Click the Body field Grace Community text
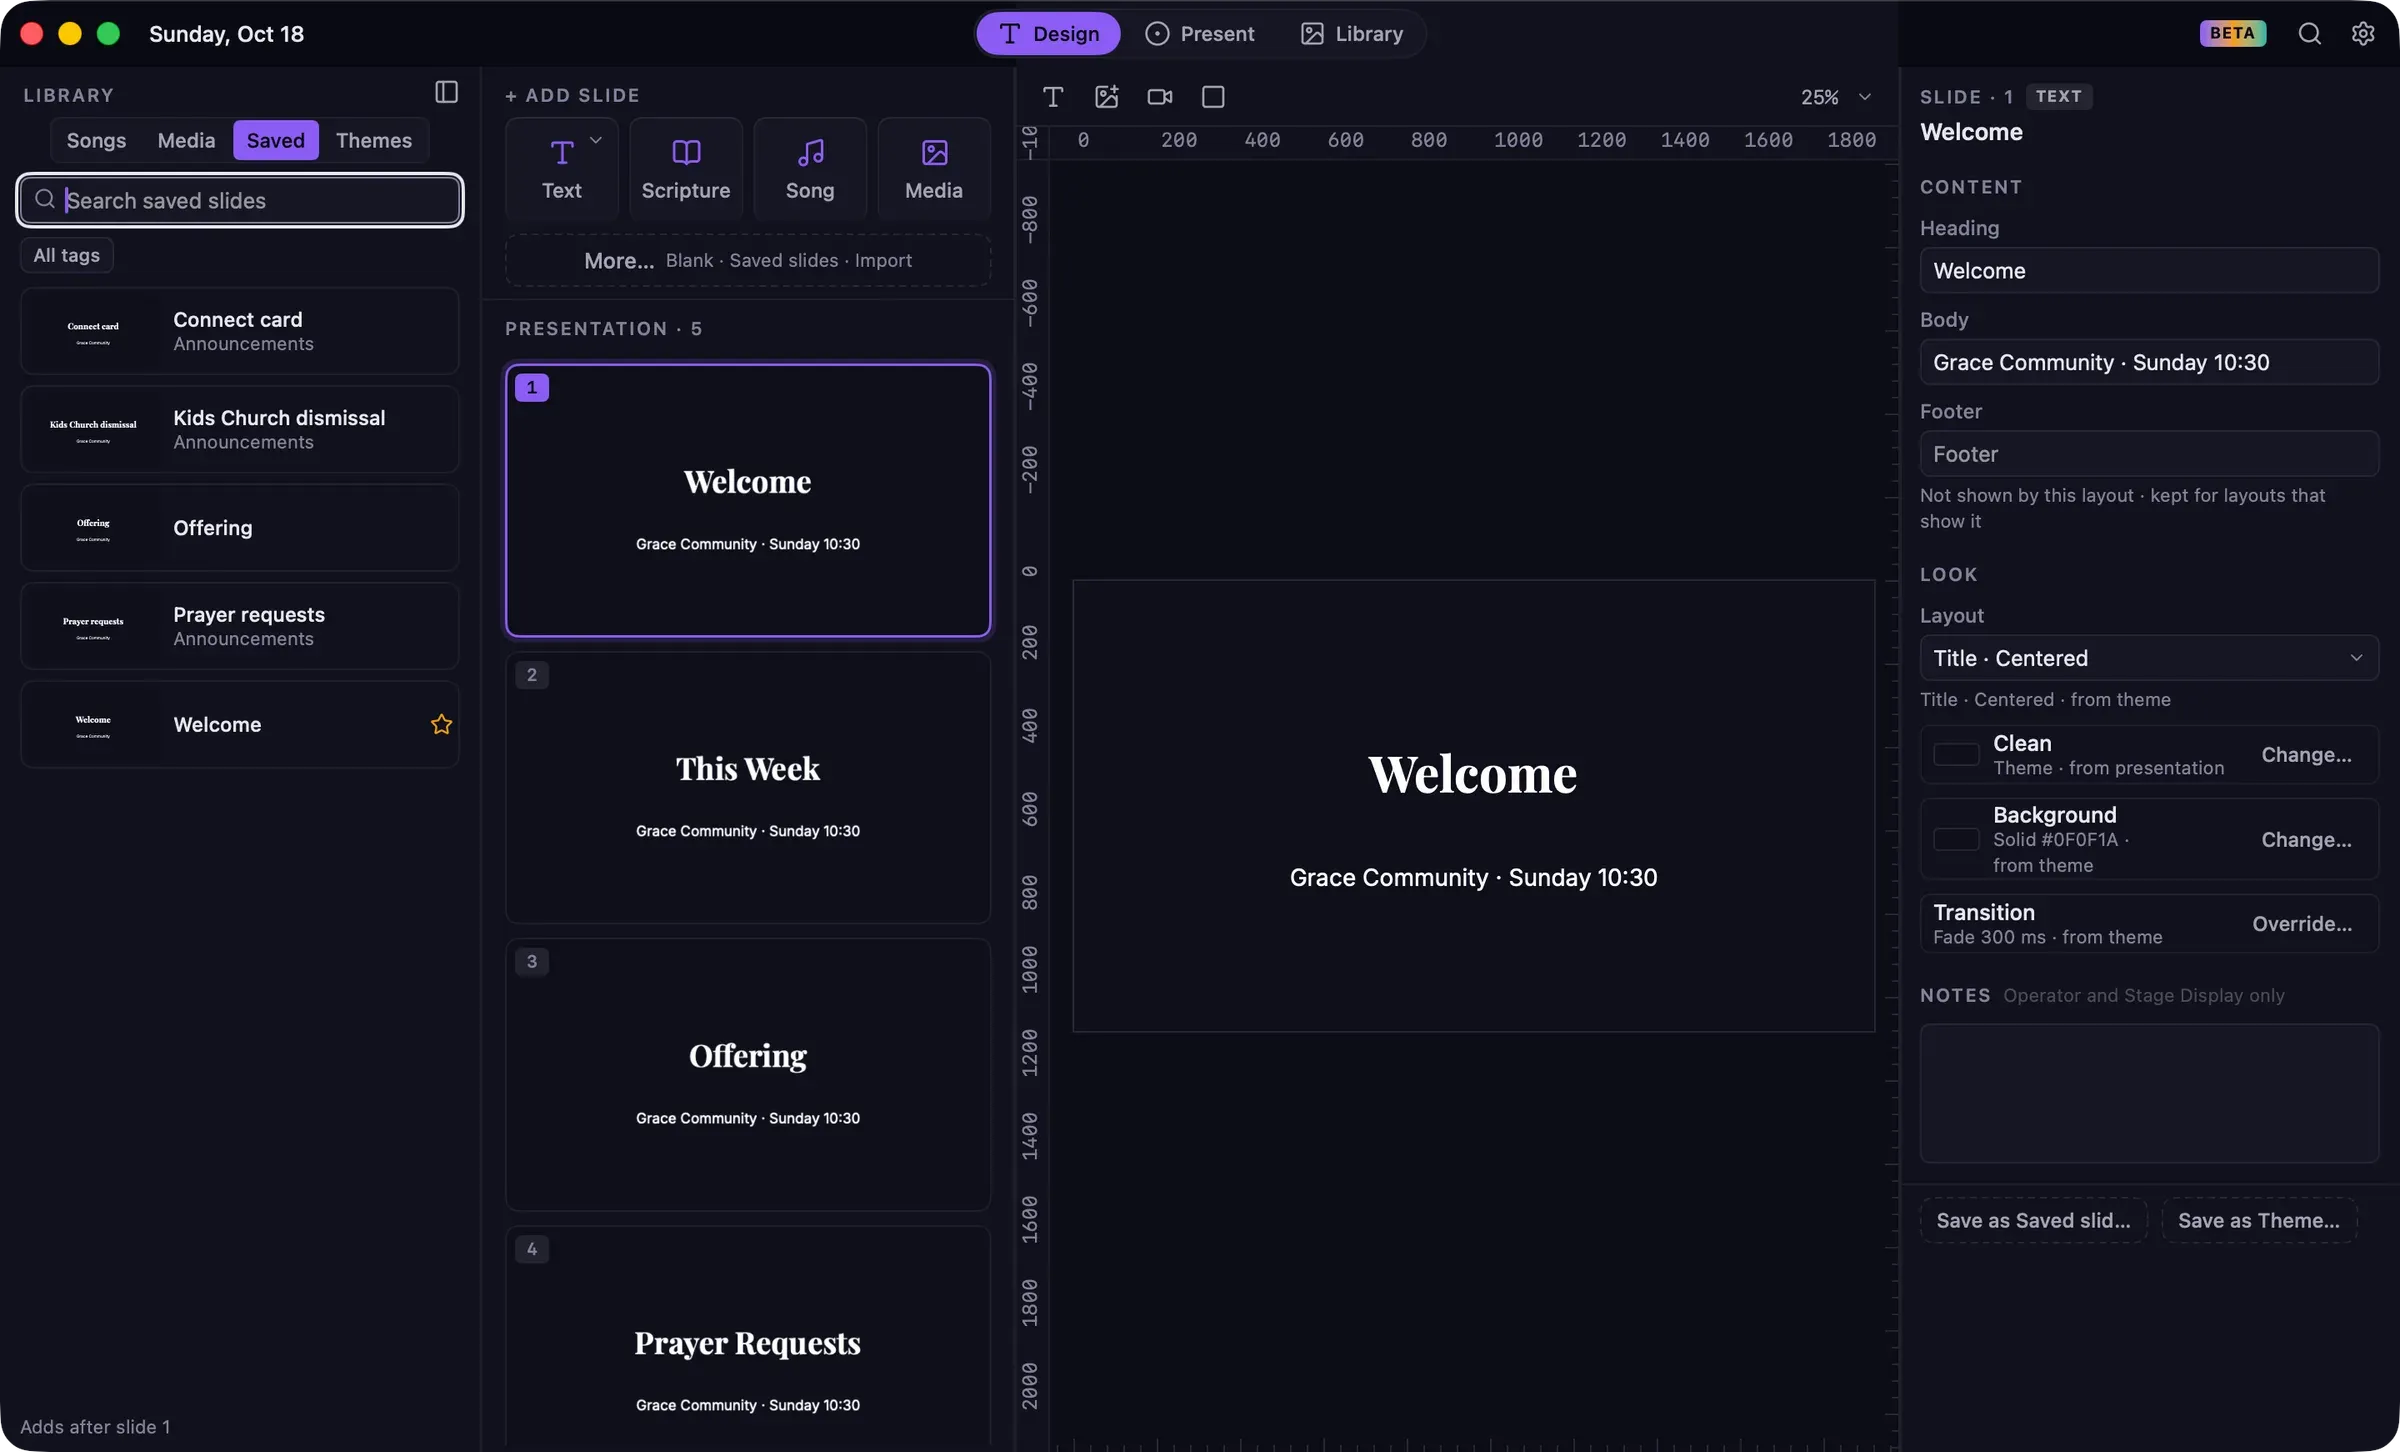2400x1452 pixels. tap(2149, 363)
